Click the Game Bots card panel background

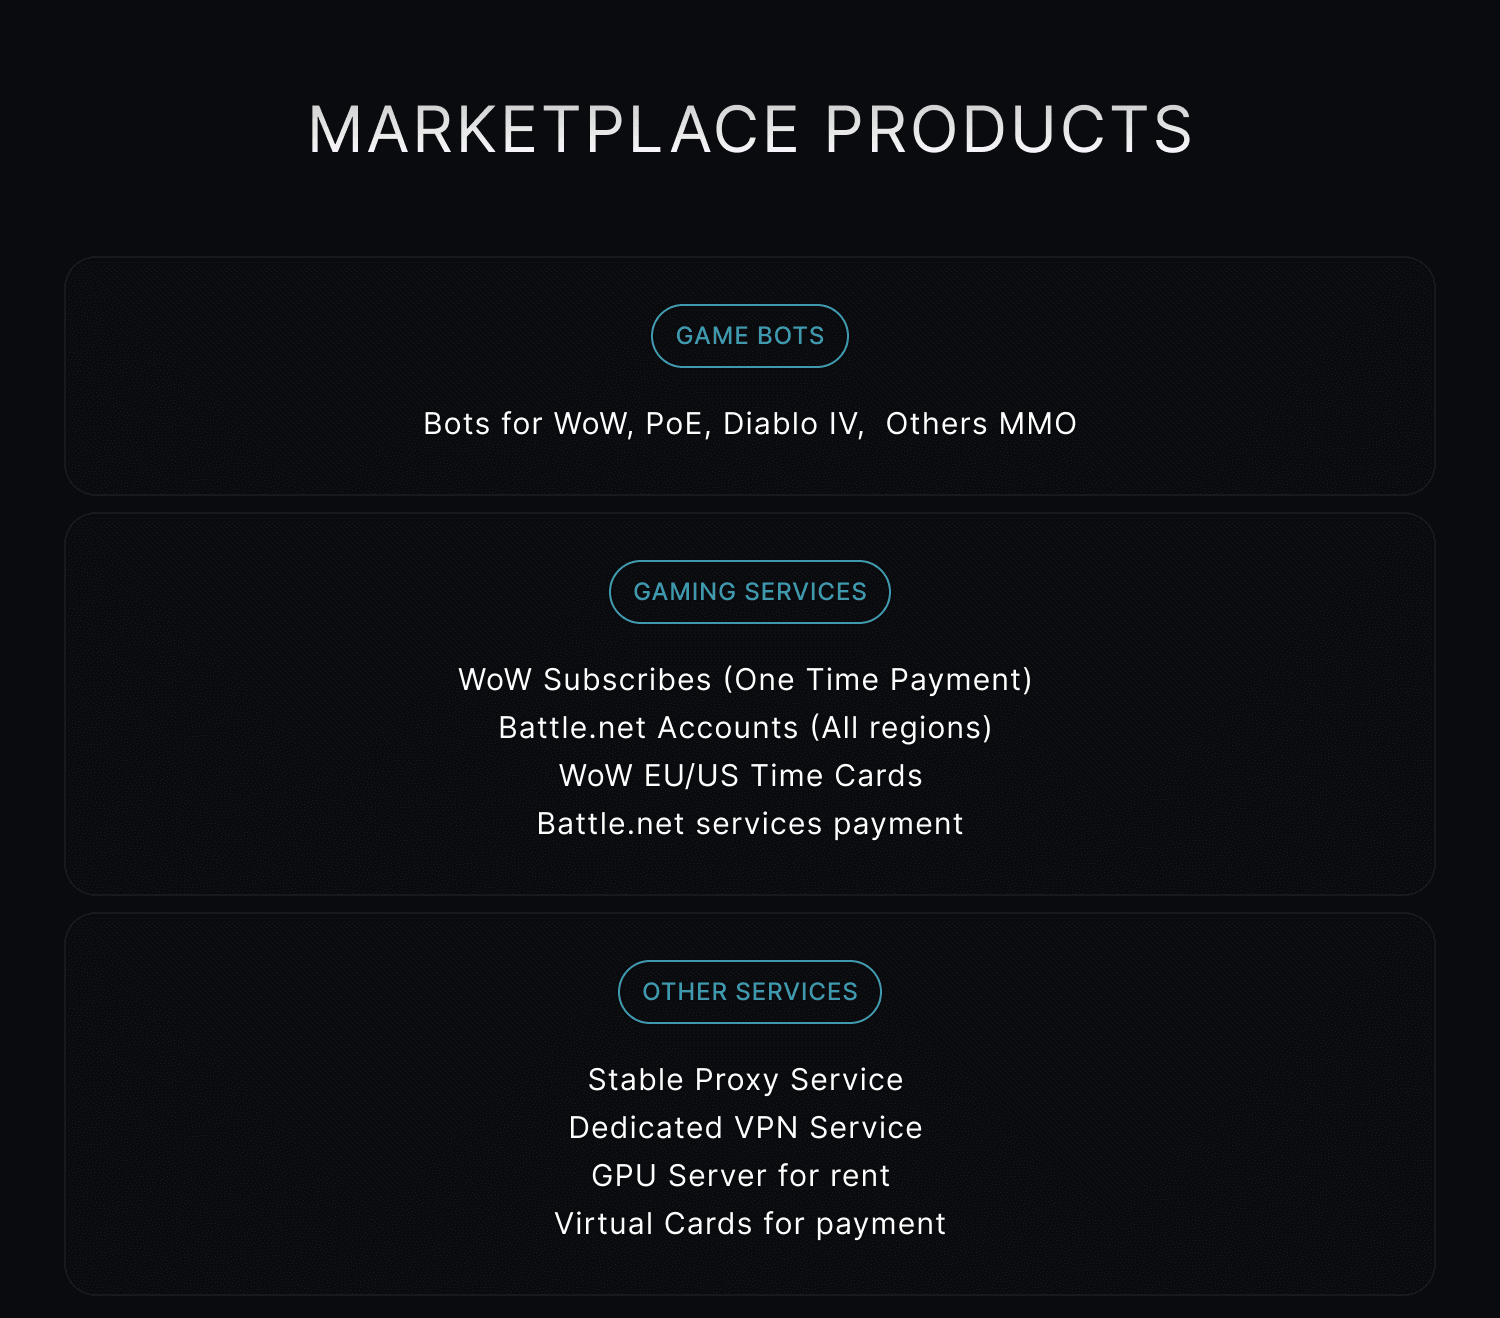[x=250, y=376]
